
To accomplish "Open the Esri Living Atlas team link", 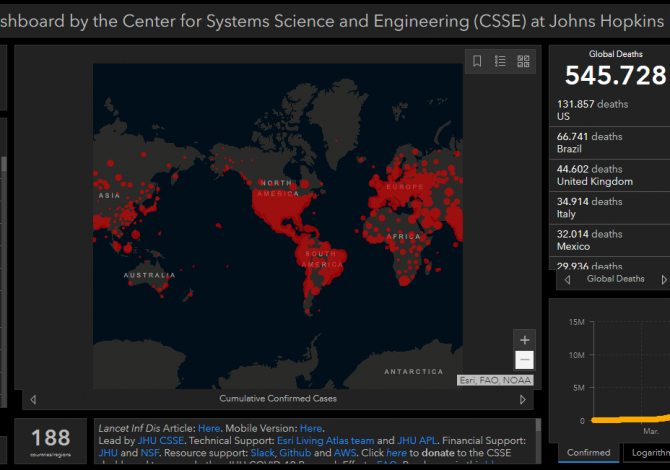I will tap(326, 441).
